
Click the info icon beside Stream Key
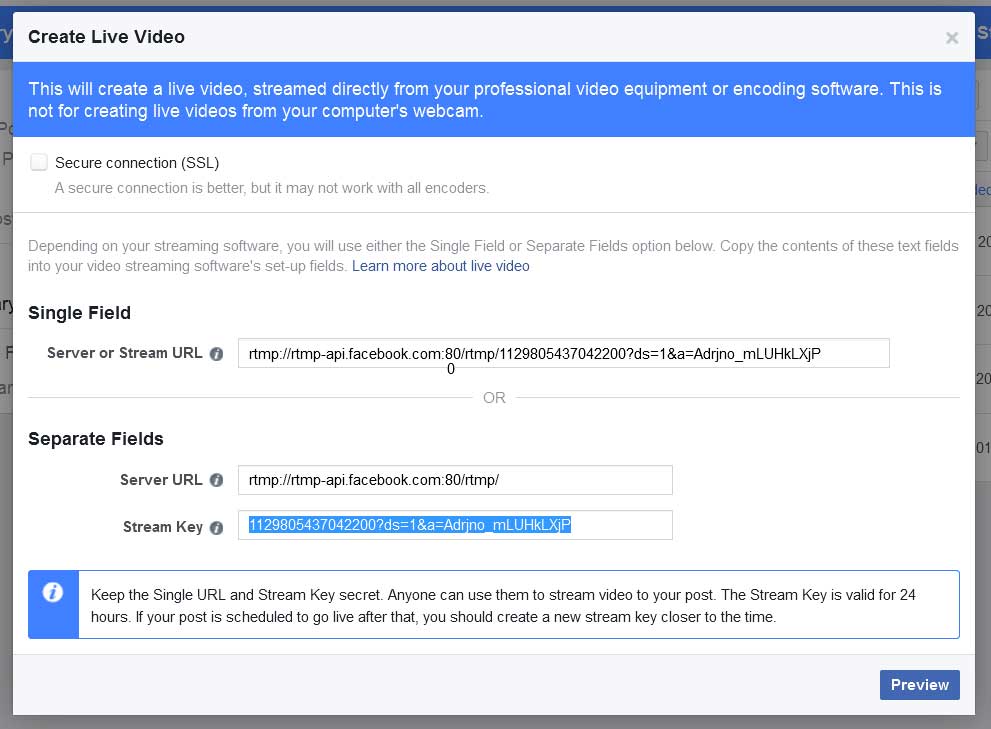pyautogui.click(x=216, y=527)
